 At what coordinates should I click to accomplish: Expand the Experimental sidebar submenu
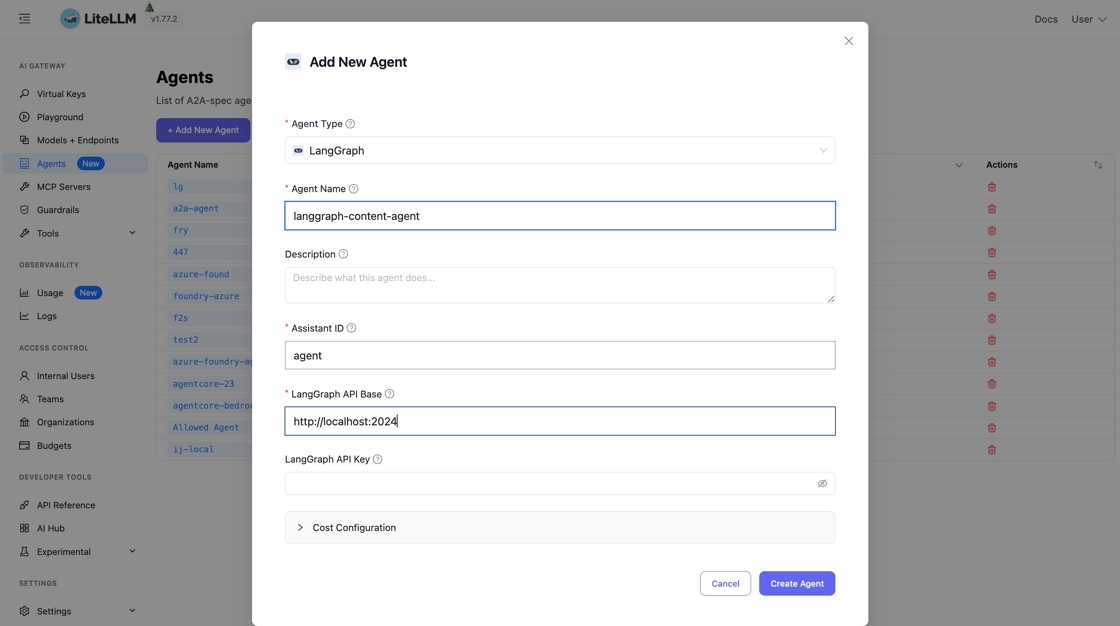tap(132, 551)
